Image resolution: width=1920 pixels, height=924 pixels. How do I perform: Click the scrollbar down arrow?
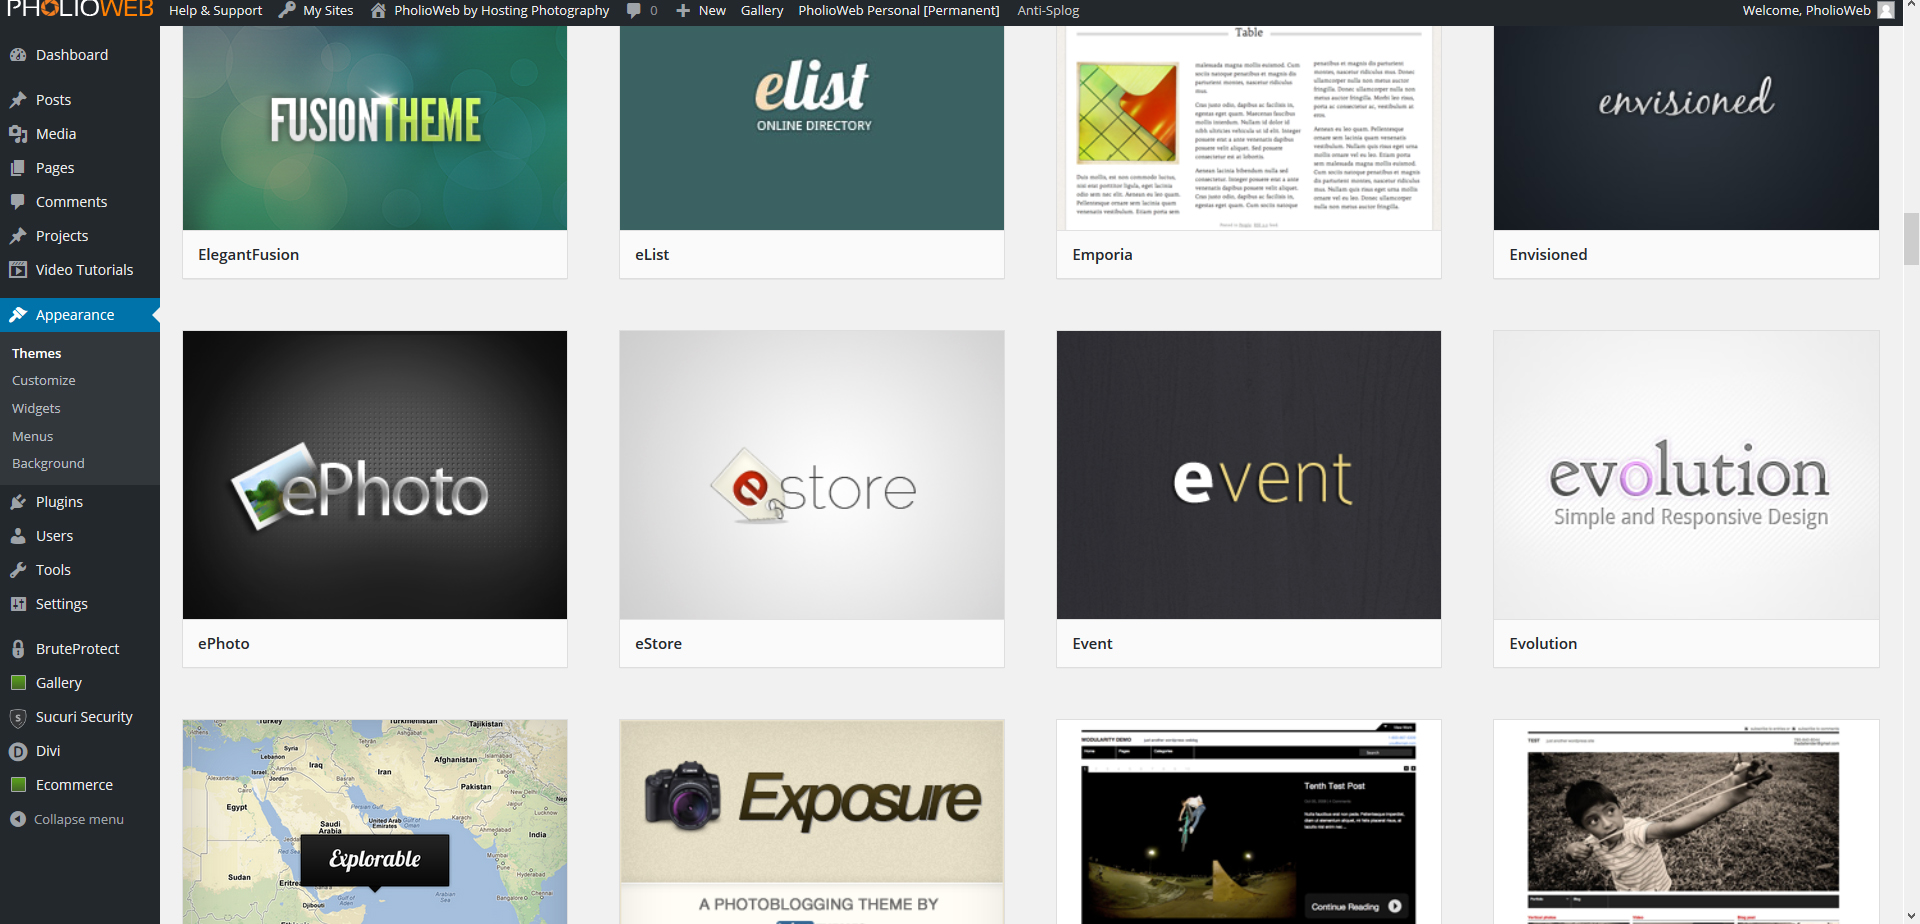coord(1911,915)
